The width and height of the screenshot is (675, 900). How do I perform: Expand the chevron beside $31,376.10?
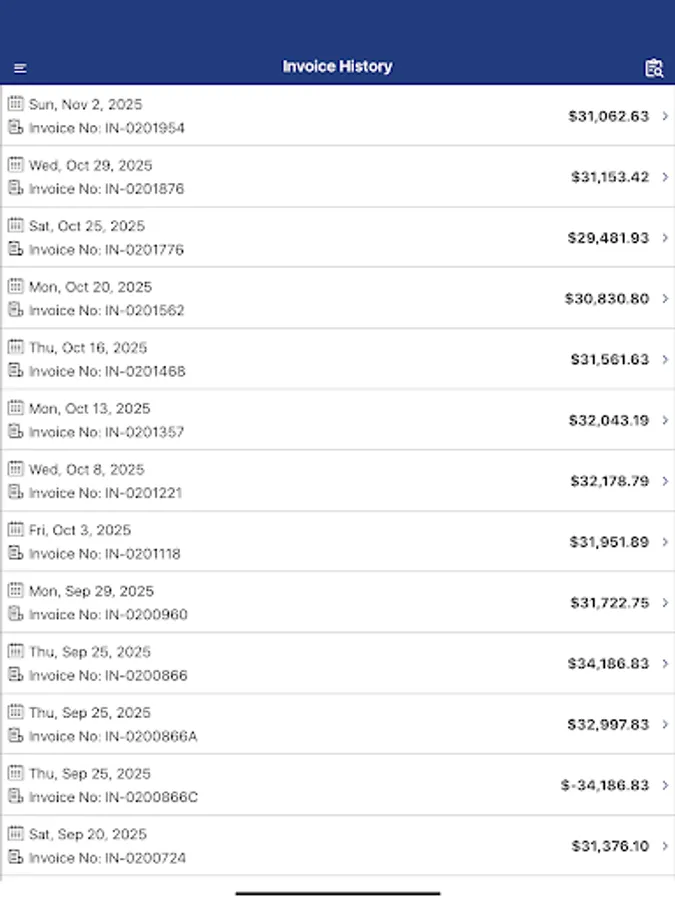(x=663, y=846)
